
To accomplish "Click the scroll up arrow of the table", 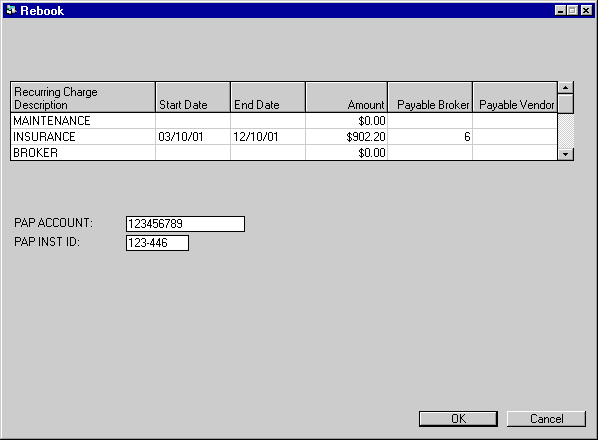I will coord(566,88).
